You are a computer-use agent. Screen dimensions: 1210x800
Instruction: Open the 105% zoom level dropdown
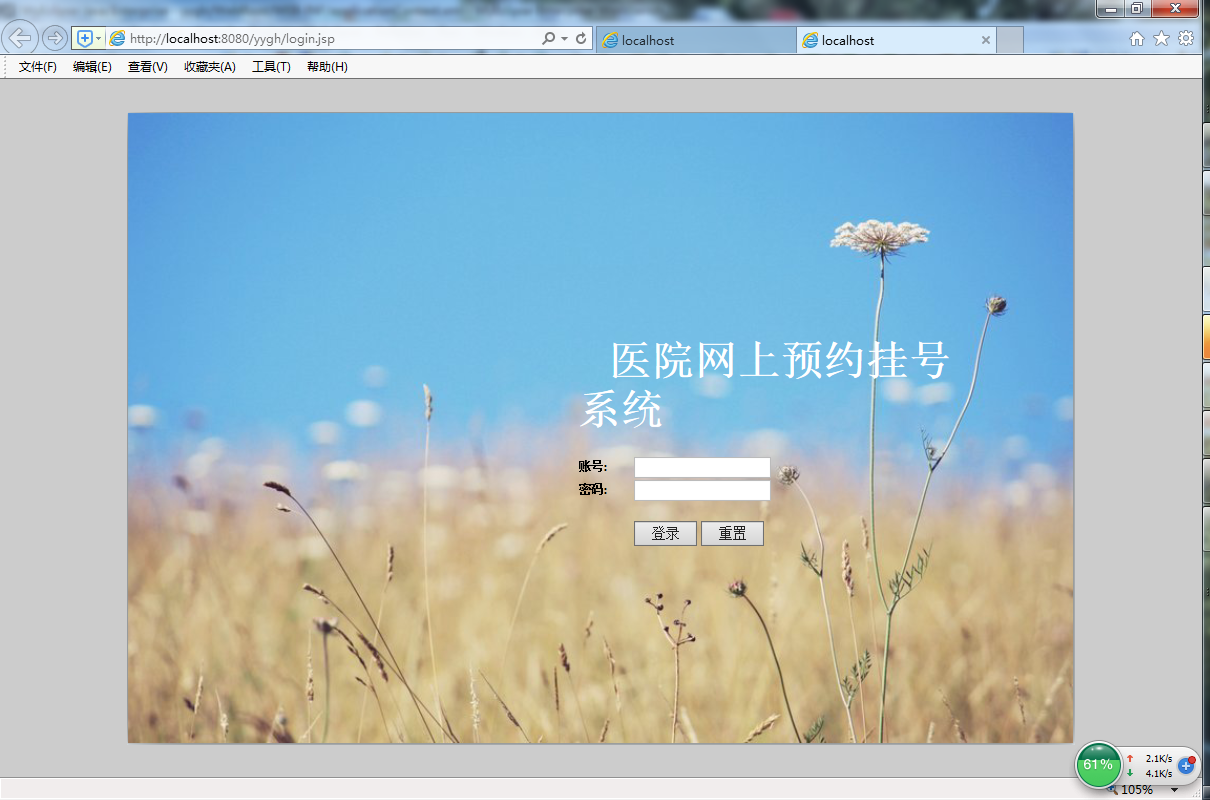click(x=1175, y=790)
